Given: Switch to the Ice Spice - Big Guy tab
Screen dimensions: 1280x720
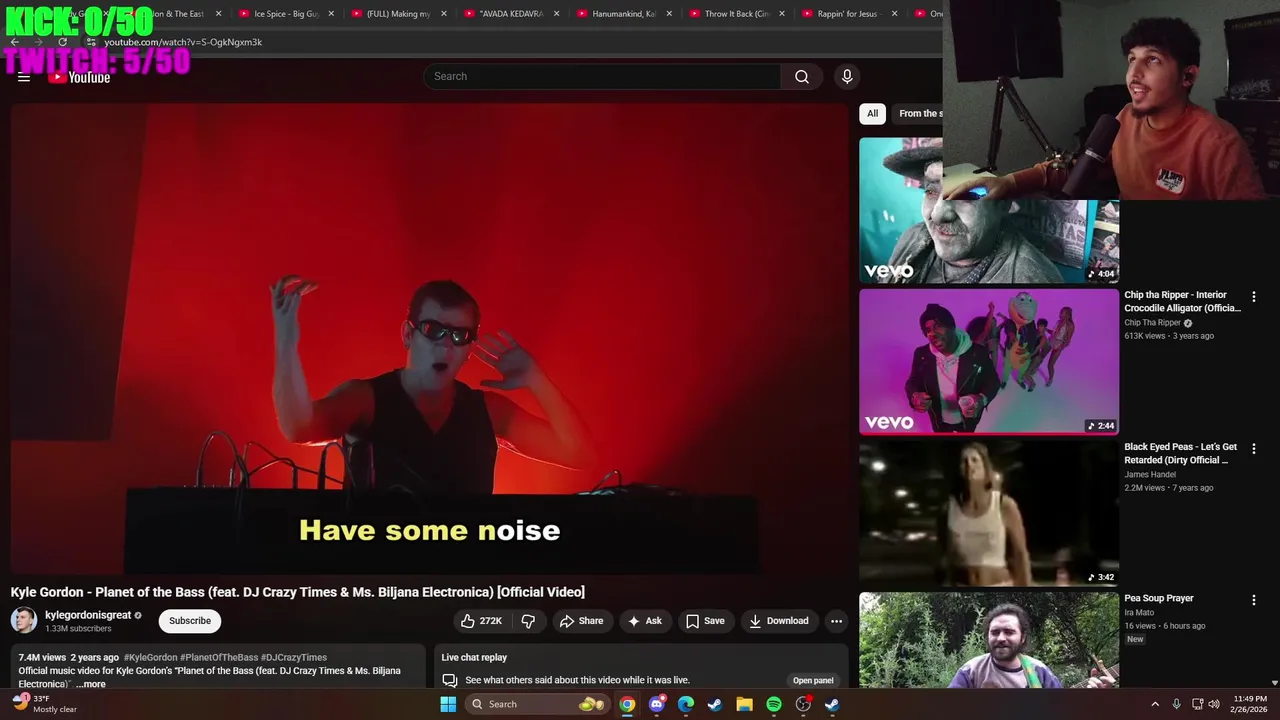Looking at the screenshot, I should coord(285,14).
